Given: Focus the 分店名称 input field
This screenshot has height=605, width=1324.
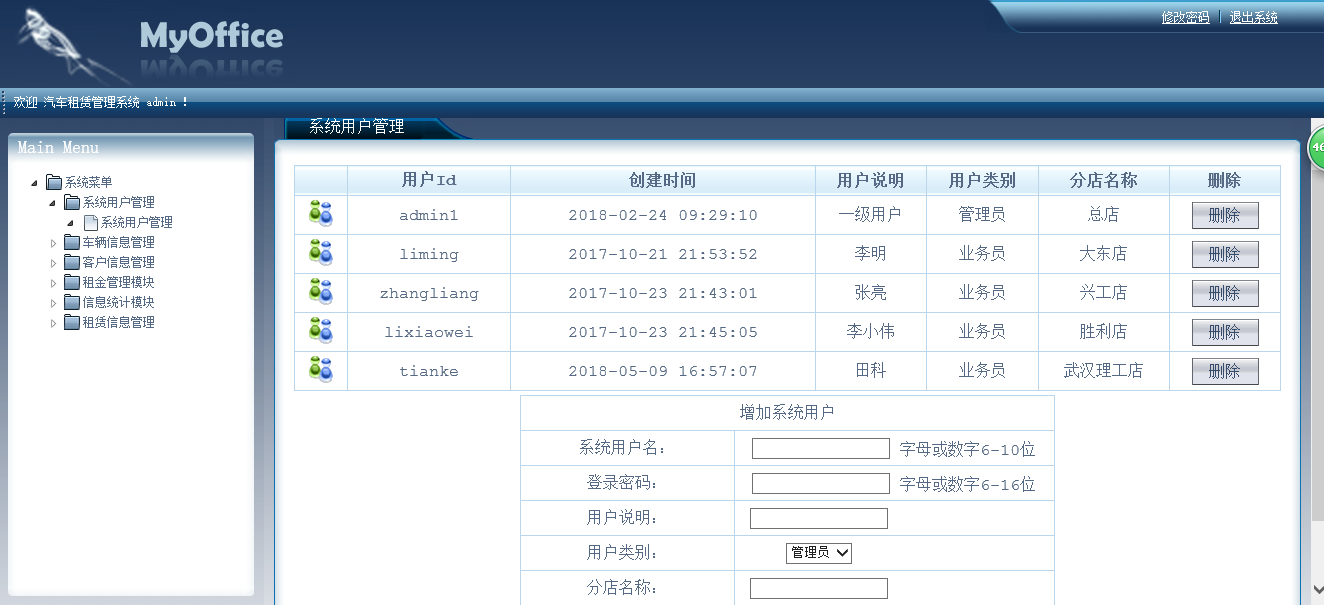Looking at the screenshot, I should [818, 588].
